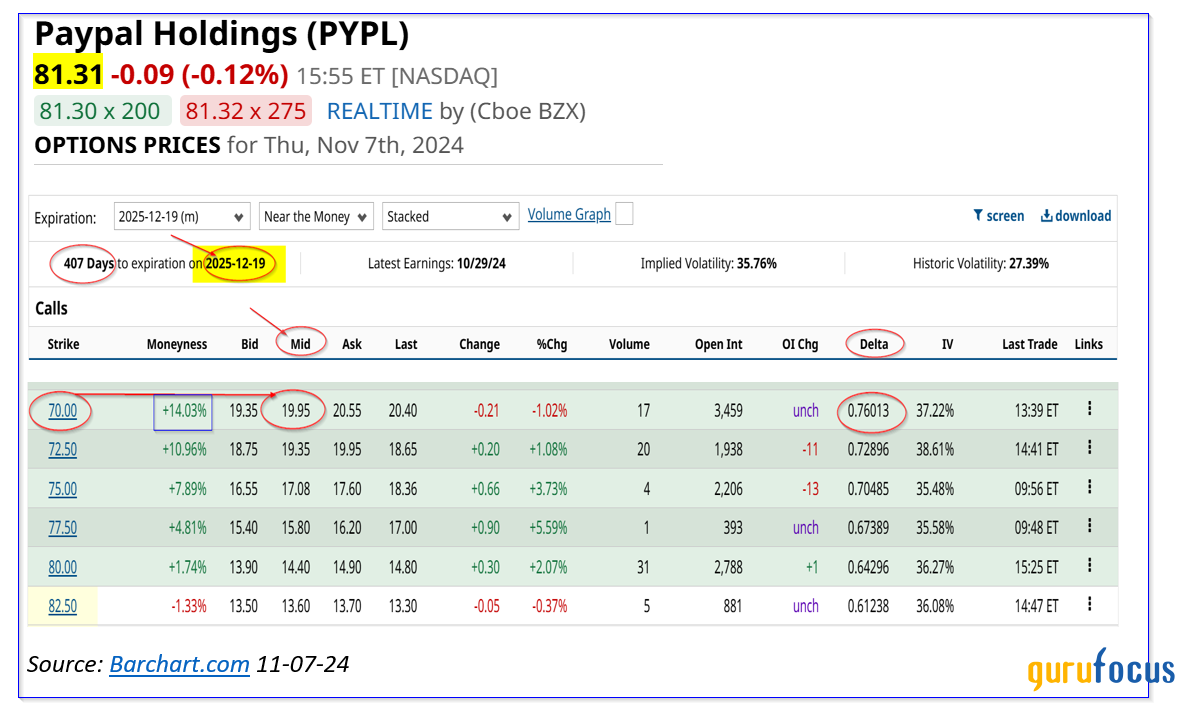The width and height of the screenshot is (1183, 704).
Task: Sort by the Bid column header
Action: point(250,344)
